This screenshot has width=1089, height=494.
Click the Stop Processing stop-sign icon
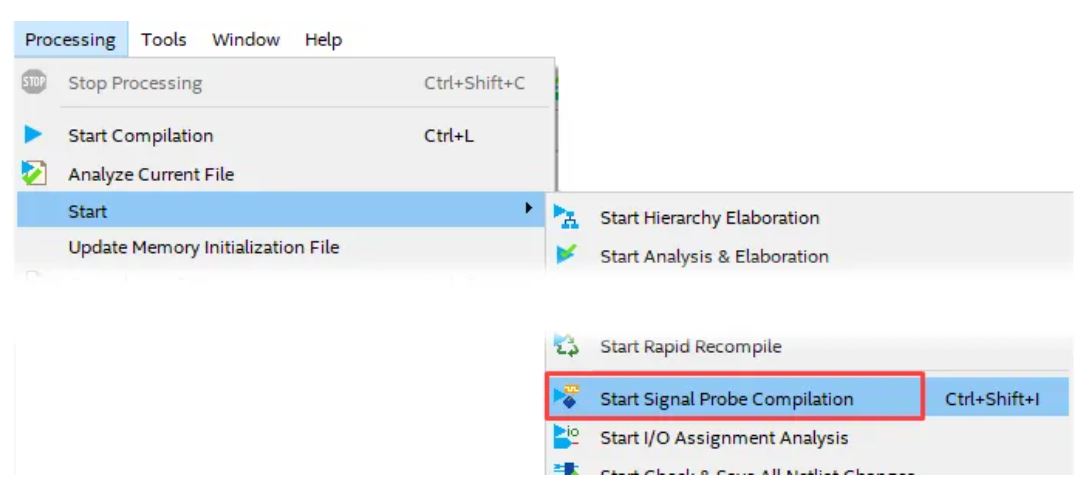coord(33,83)
